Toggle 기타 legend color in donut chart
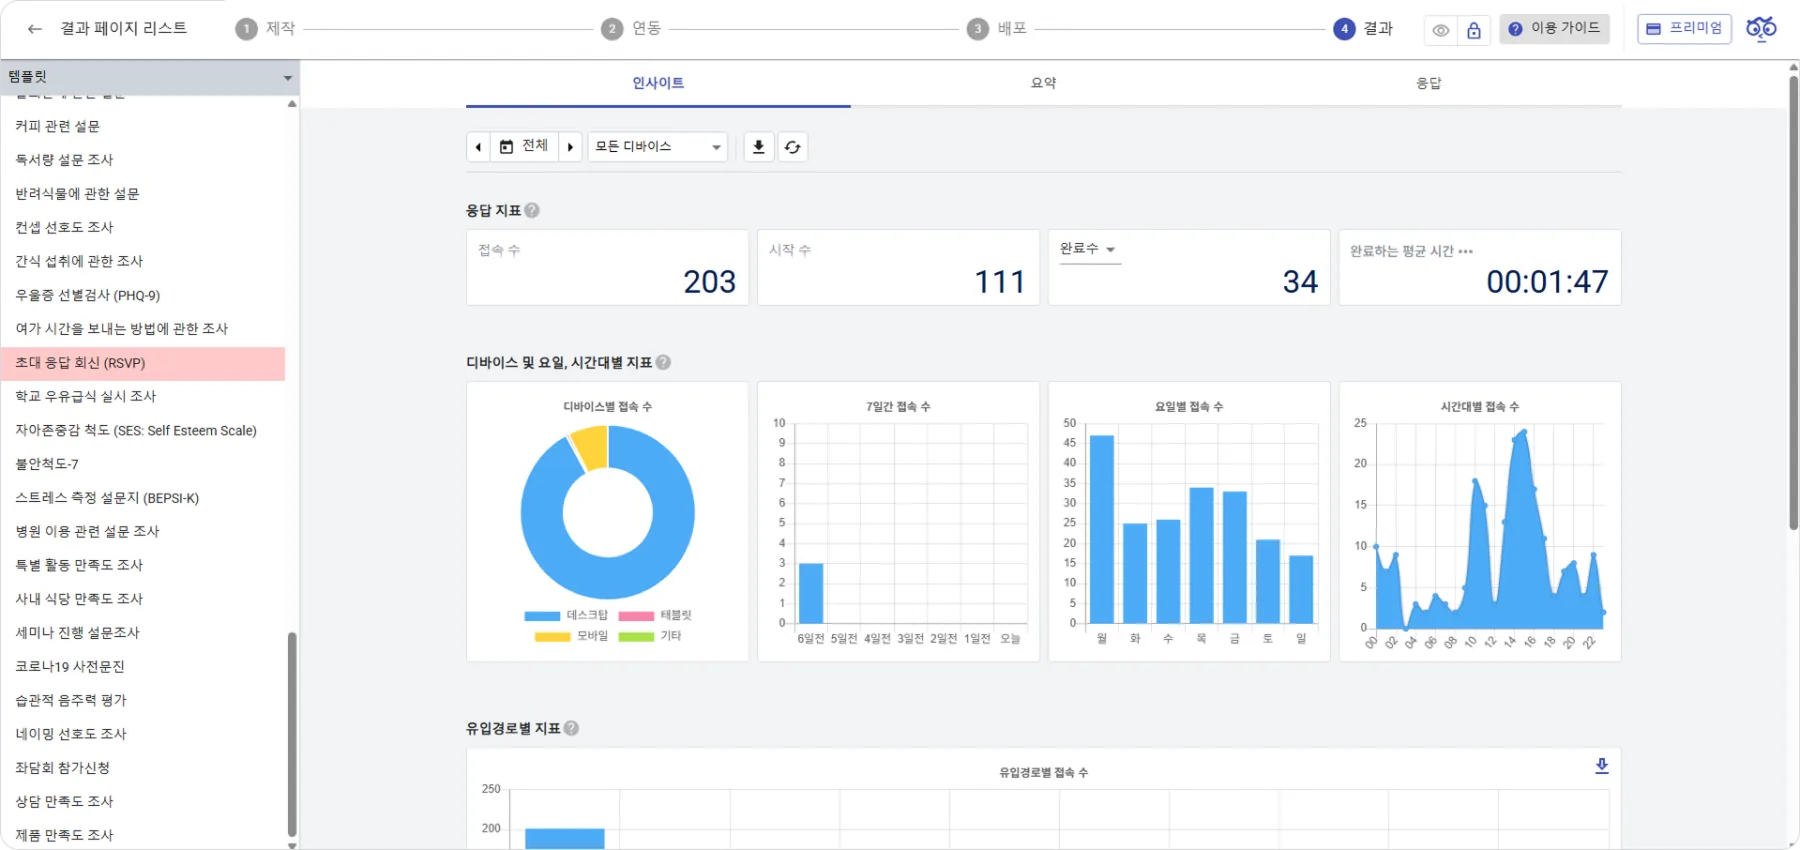The height and width of the screenshot is (850, 1800). (x=636, y=637)
